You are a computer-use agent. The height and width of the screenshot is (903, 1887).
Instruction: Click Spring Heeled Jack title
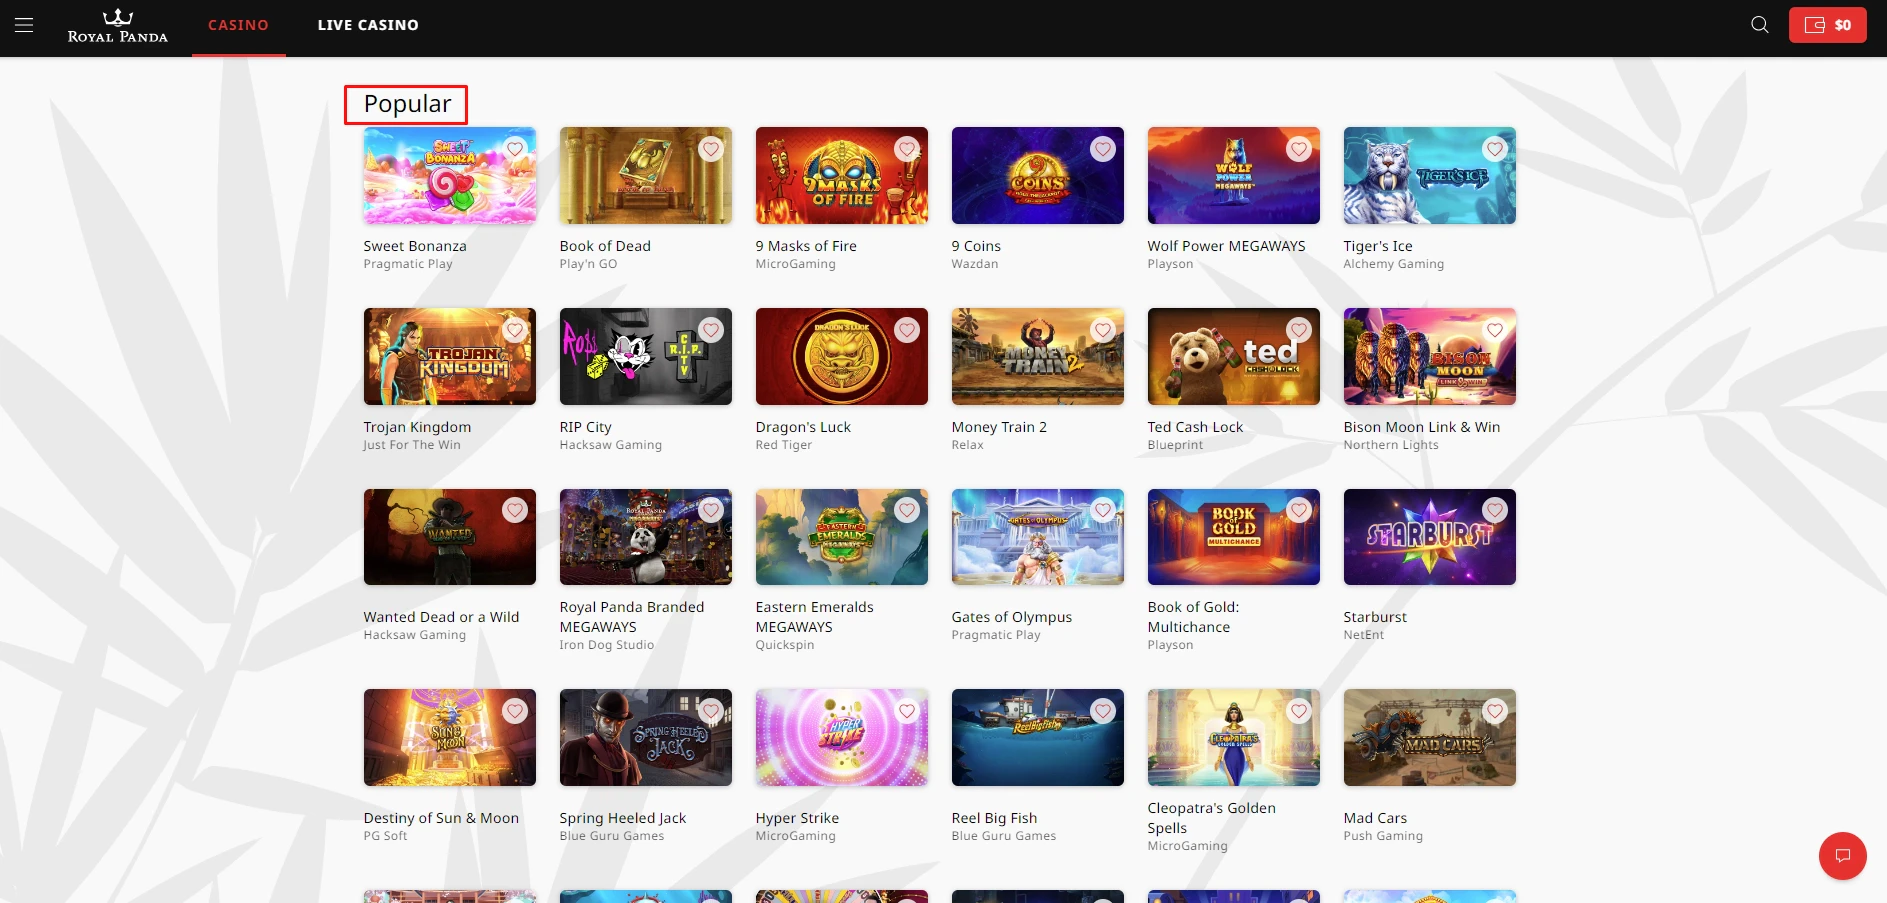pos(623,818)
